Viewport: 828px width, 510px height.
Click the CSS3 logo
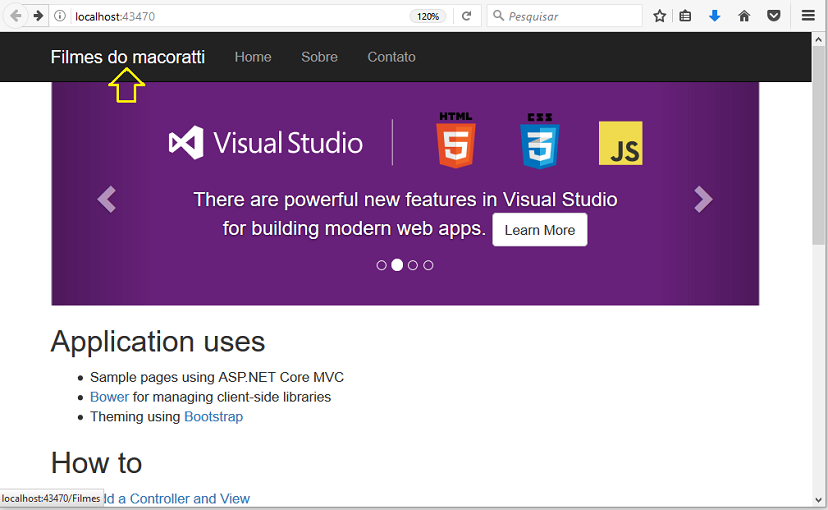coord(540,141)
